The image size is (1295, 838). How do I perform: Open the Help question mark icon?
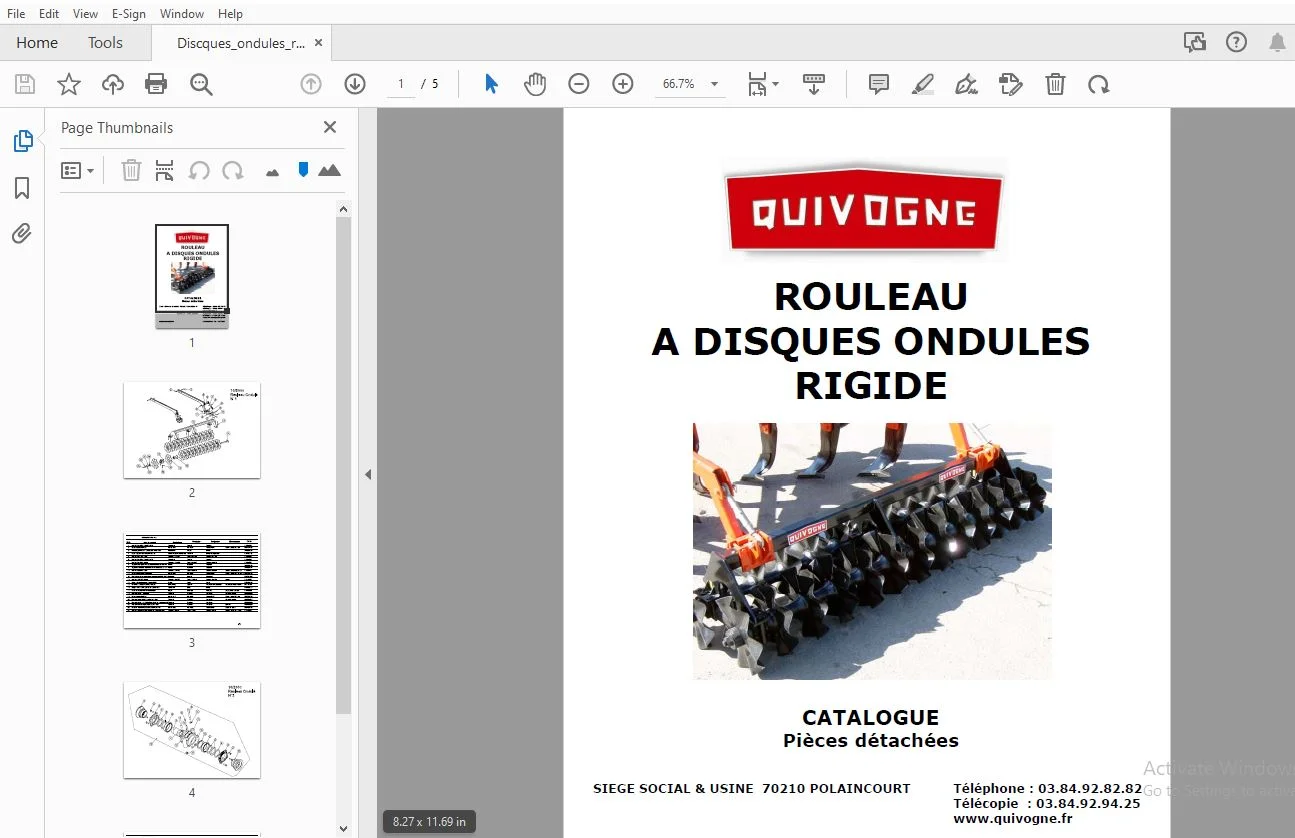coord(1237,42)
